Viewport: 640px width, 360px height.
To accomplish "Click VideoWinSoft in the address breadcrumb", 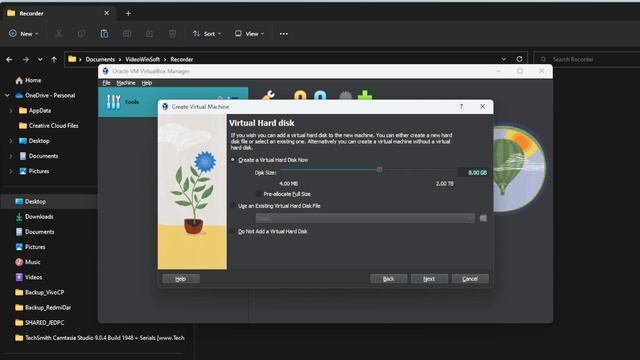I will [x=142, y=59].
